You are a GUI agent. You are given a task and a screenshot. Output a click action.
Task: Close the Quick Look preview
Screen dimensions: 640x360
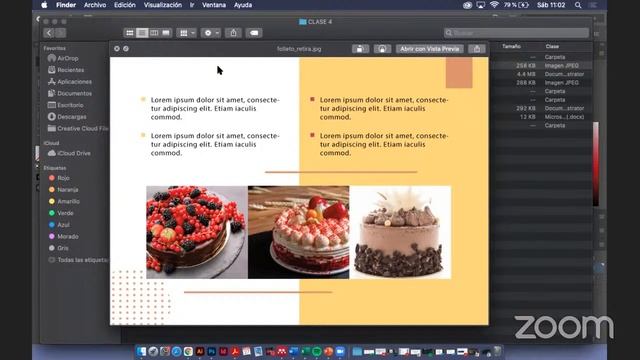pos(117,49)
